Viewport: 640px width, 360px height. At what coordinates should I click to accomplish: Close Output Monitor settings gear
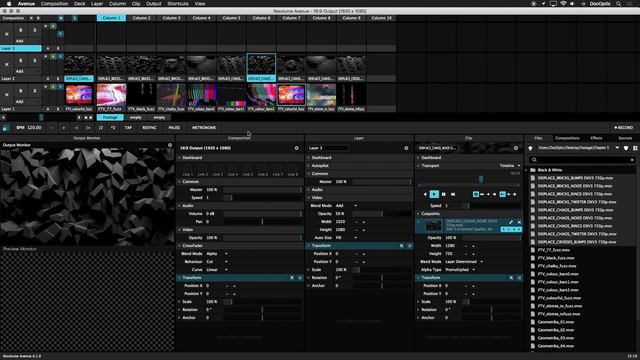point(170,145)
